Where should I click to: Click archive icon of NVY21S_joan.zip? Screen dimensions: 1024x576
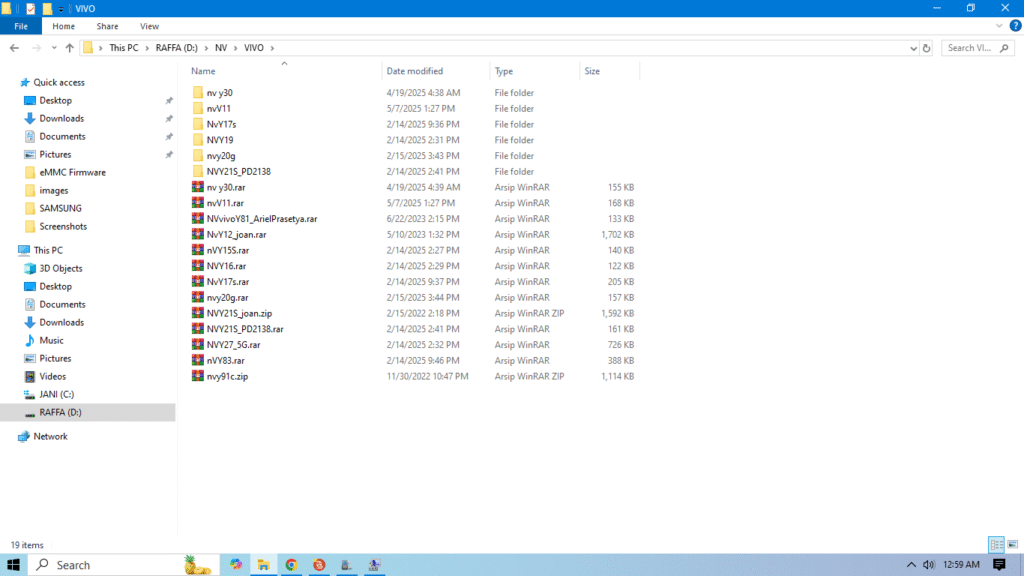pyautogui.click(x=198, y=313)
